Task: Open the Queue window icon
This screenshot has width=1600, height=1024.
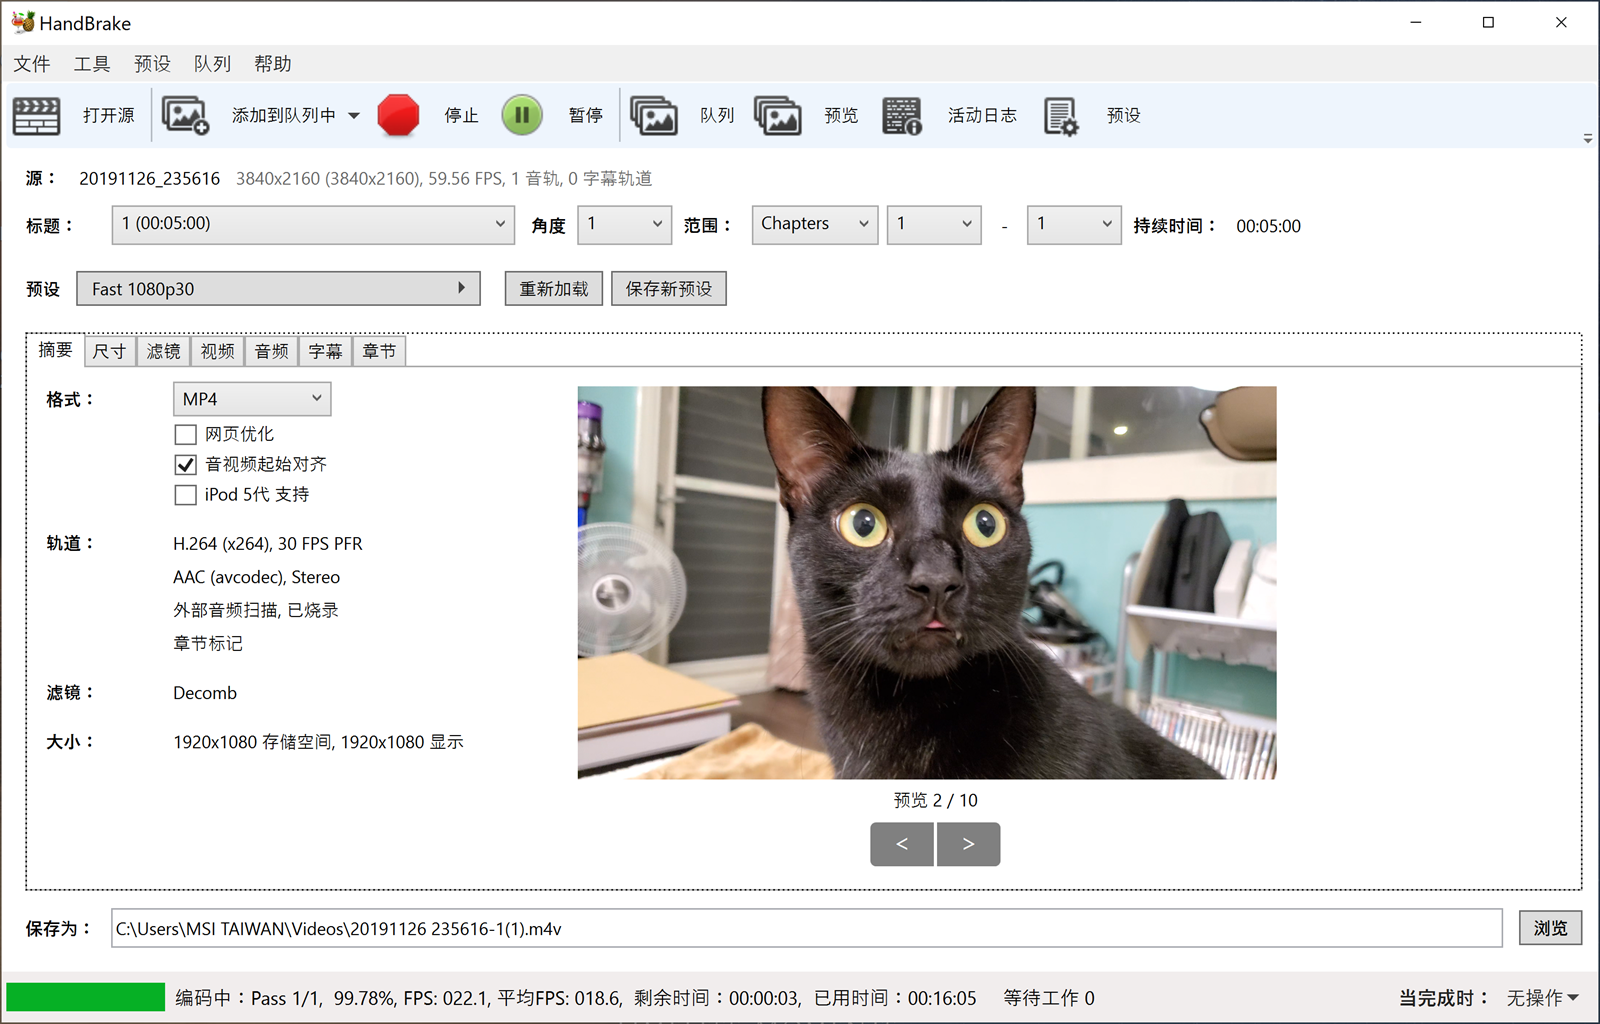Action: coord(654,116)
